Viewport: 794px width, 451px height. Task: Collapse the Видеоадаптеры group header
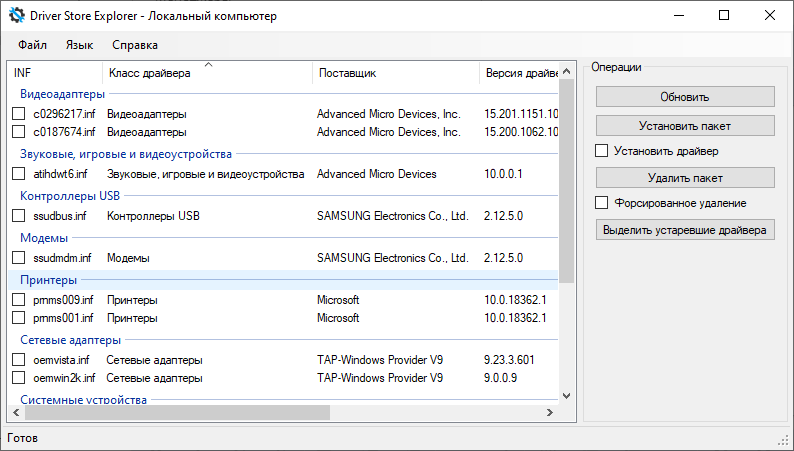[x=55, y=94]
